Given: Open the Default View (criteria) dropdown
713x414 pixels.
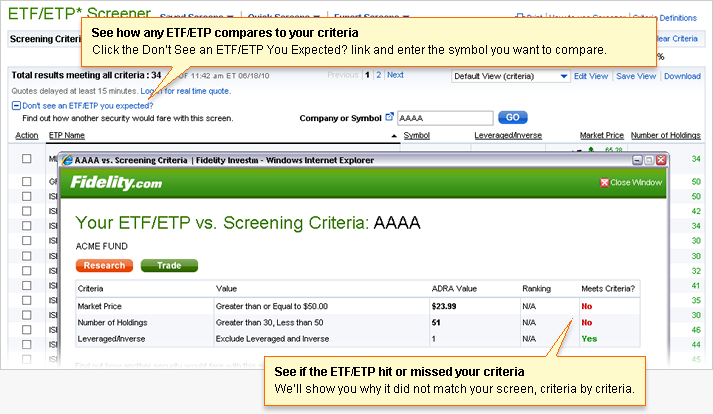Looking at the screenshot, I should click(x=509, y=76).
